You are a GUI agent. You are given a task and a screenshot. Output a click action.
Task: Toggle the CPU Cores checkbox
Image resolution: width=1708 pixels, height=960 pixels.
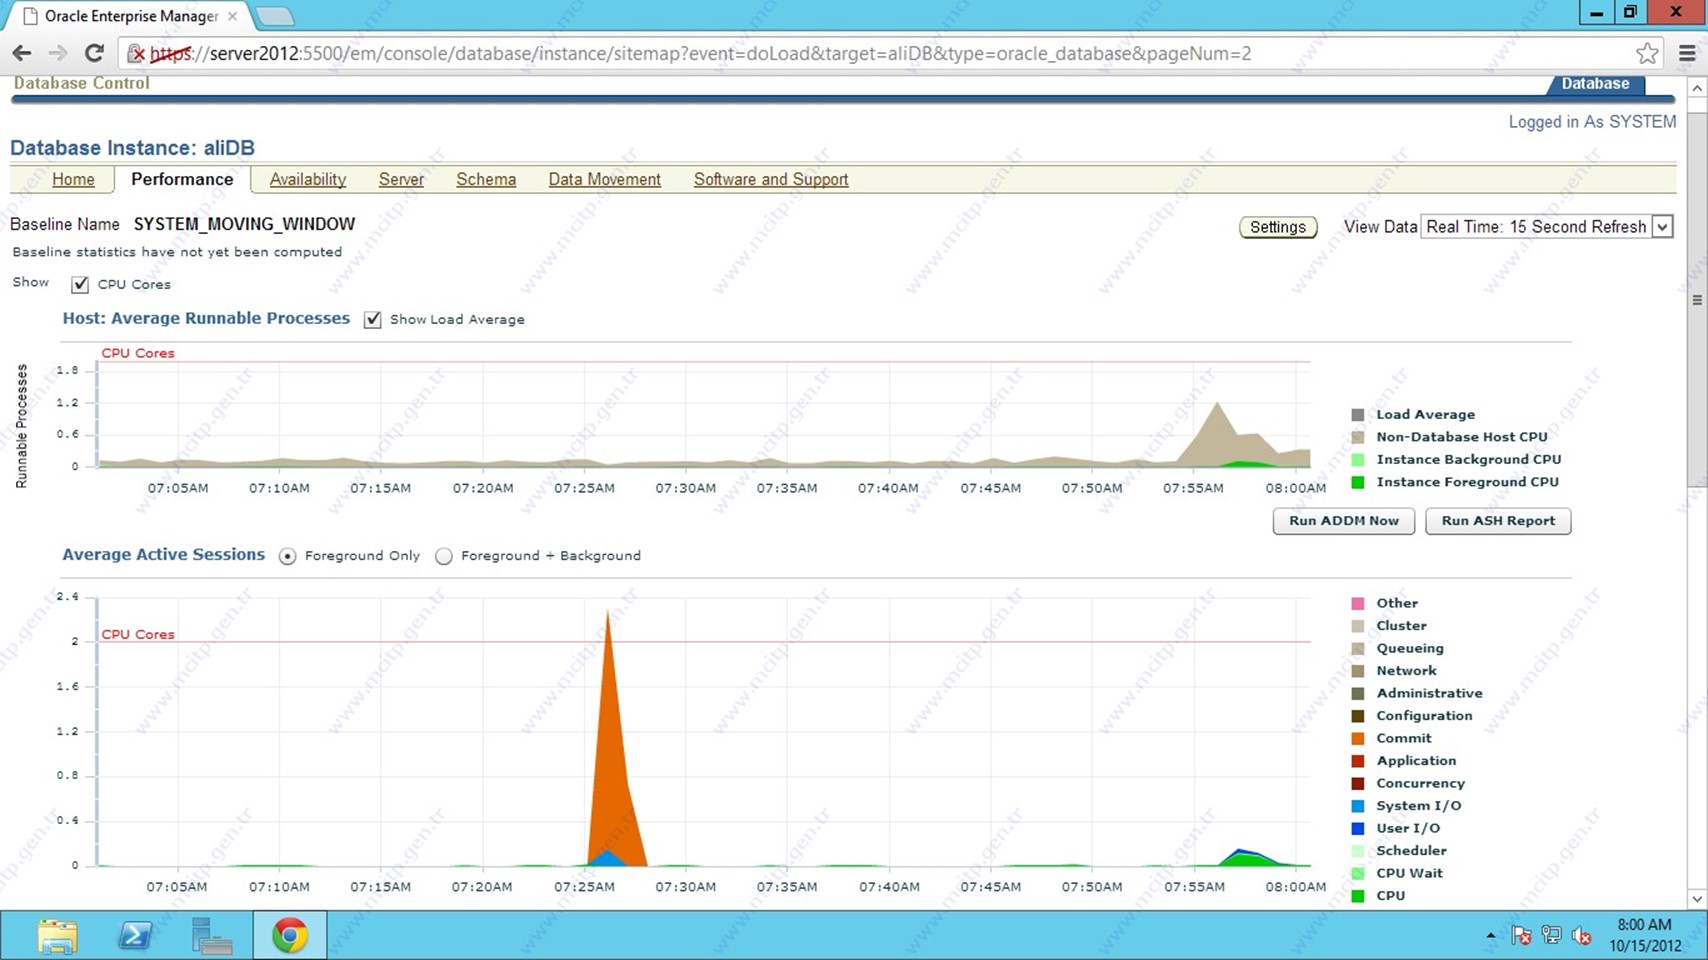80,285
